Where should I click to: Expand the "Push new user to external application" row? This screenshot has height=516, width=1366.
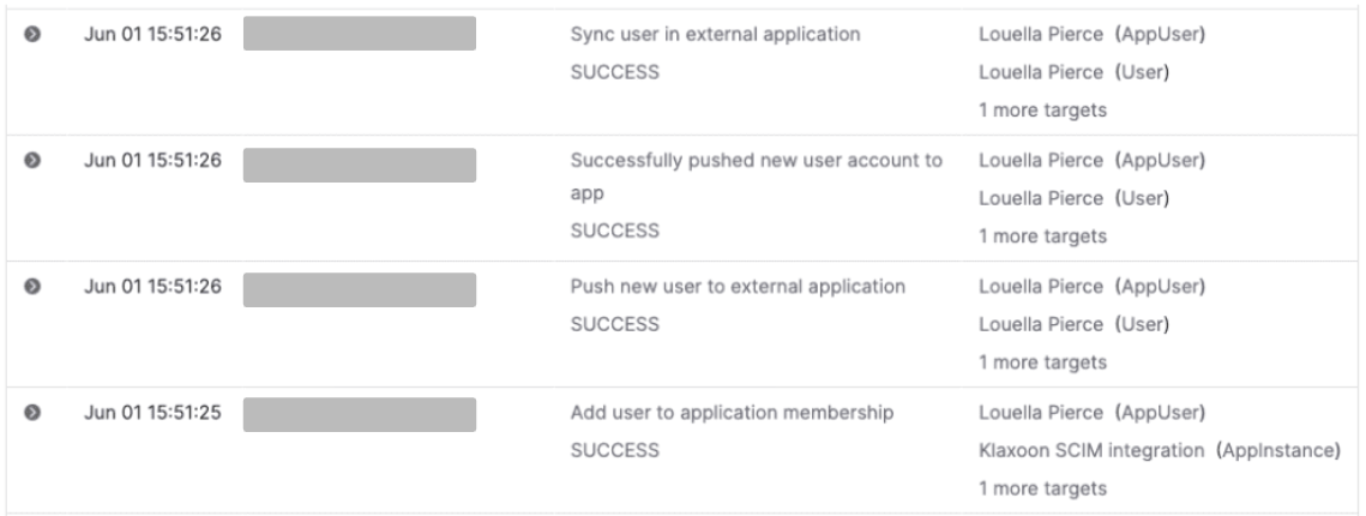click(32, 286)
